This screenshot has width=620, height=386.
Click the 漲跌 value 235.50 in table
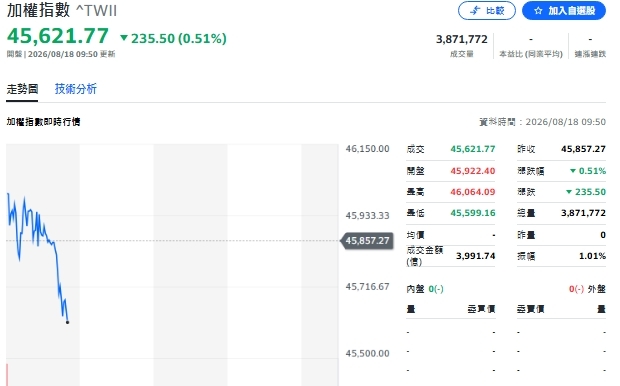(x=590, y=192)
